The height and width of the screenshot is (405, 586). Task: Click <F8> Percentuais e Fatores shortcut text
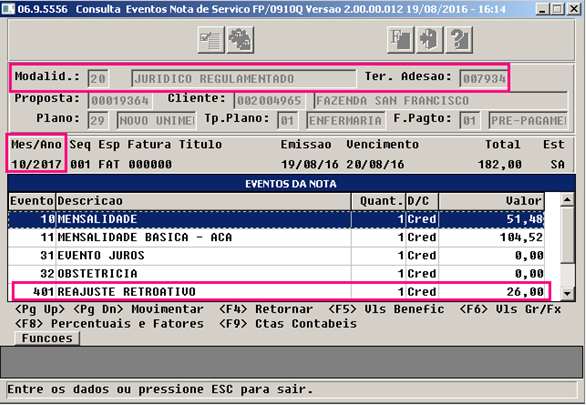[110, 324]
